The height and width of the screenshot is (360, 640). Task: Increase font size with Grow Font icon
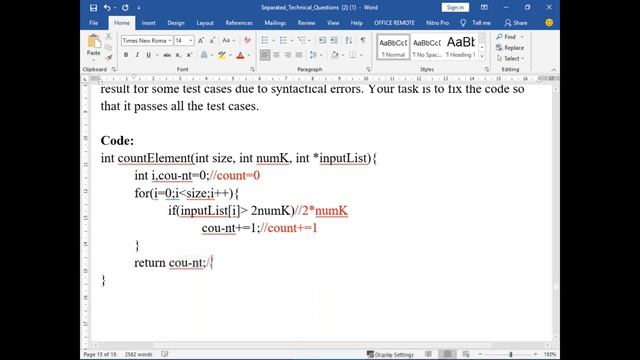pyautogui.click(x=201, y=40)
